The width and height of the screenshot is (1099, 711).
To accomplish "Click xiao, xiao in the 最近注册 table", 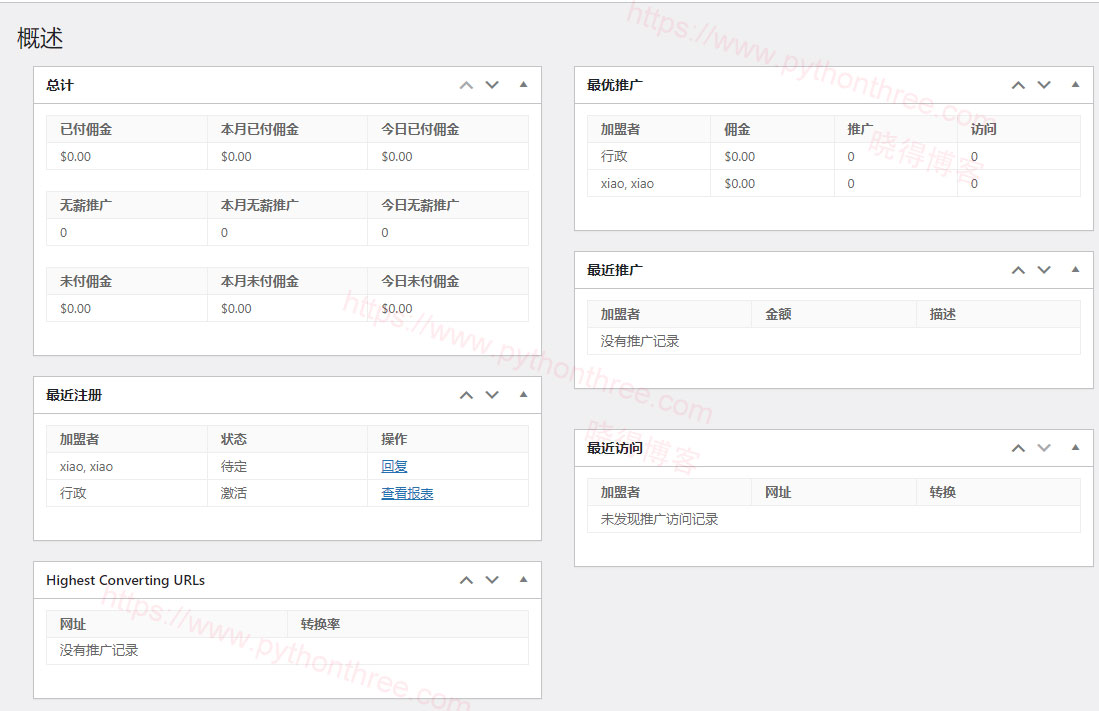I will click(86, 466).
